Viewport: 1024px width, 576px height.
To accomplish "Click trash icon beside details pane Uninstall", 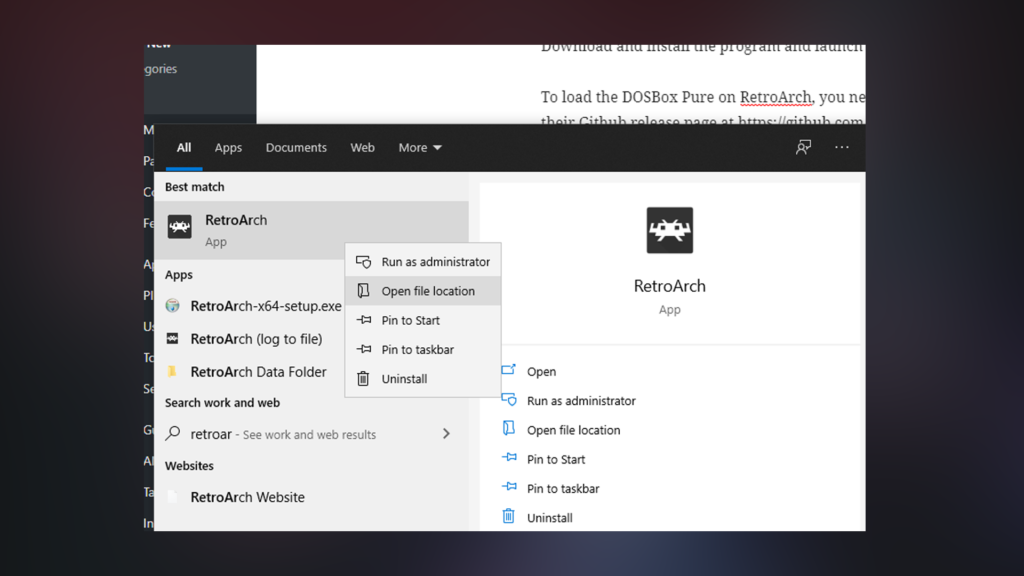I will pos(509,516).
